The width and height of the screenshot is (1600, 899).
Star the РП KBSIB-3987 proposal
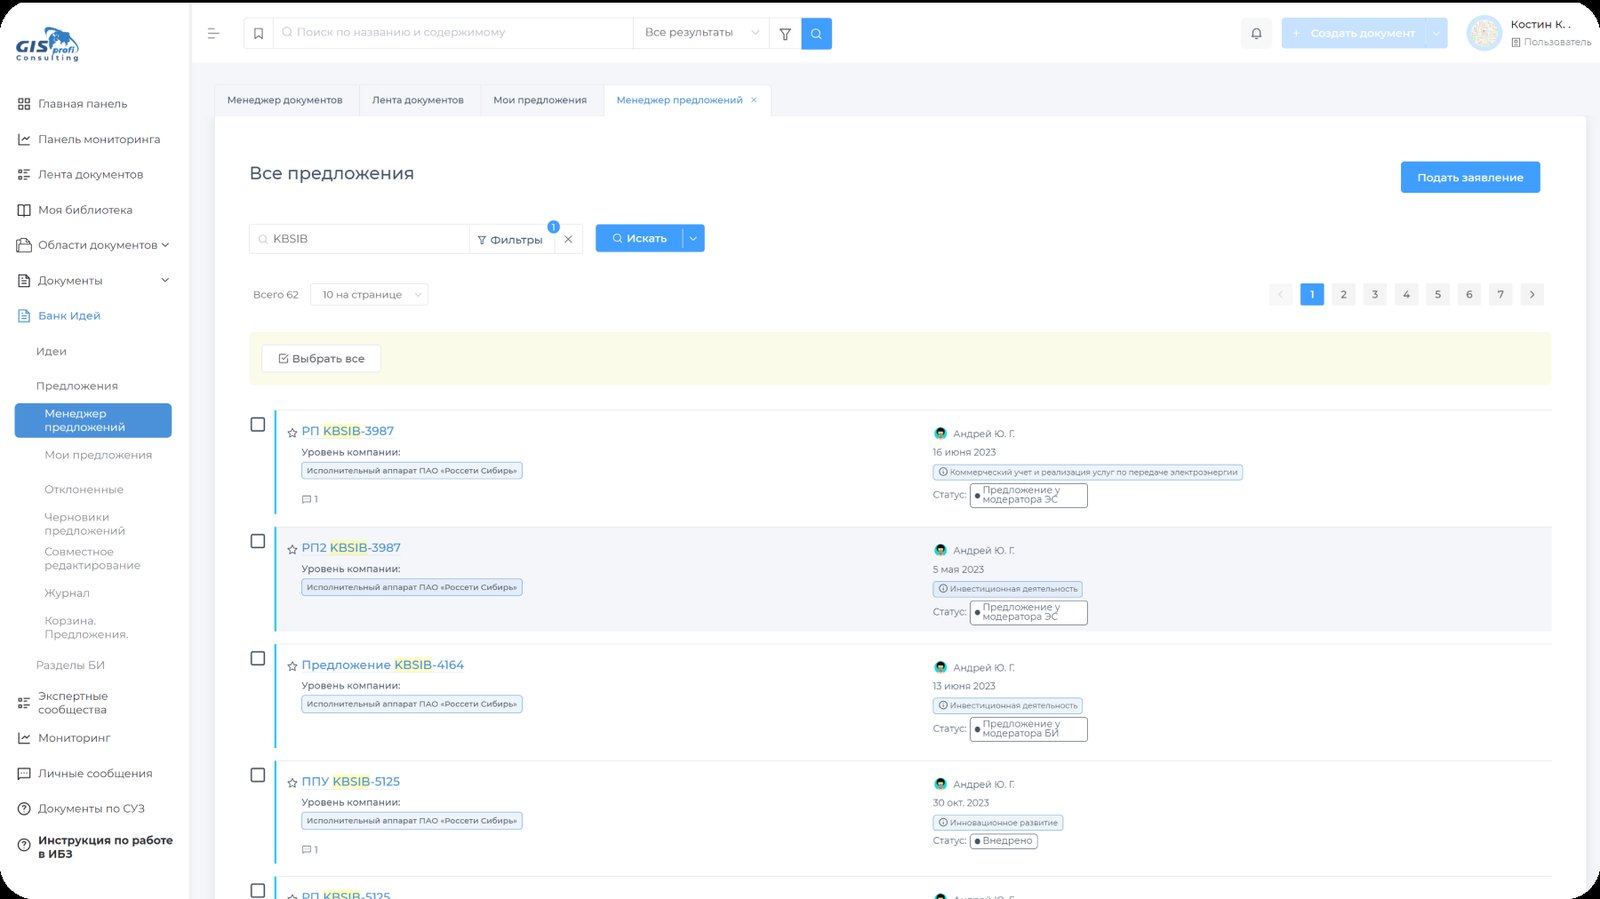(292, 433)
